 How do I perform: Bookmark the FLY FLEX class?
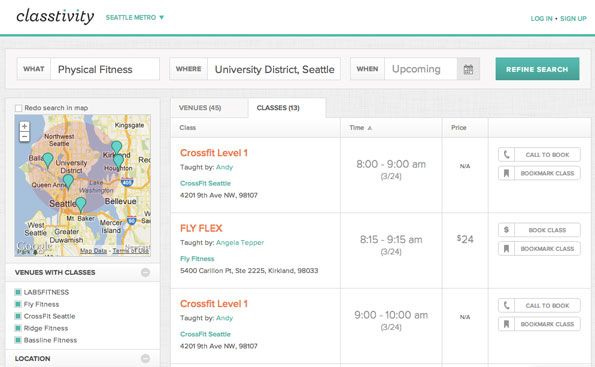(539, 249)
